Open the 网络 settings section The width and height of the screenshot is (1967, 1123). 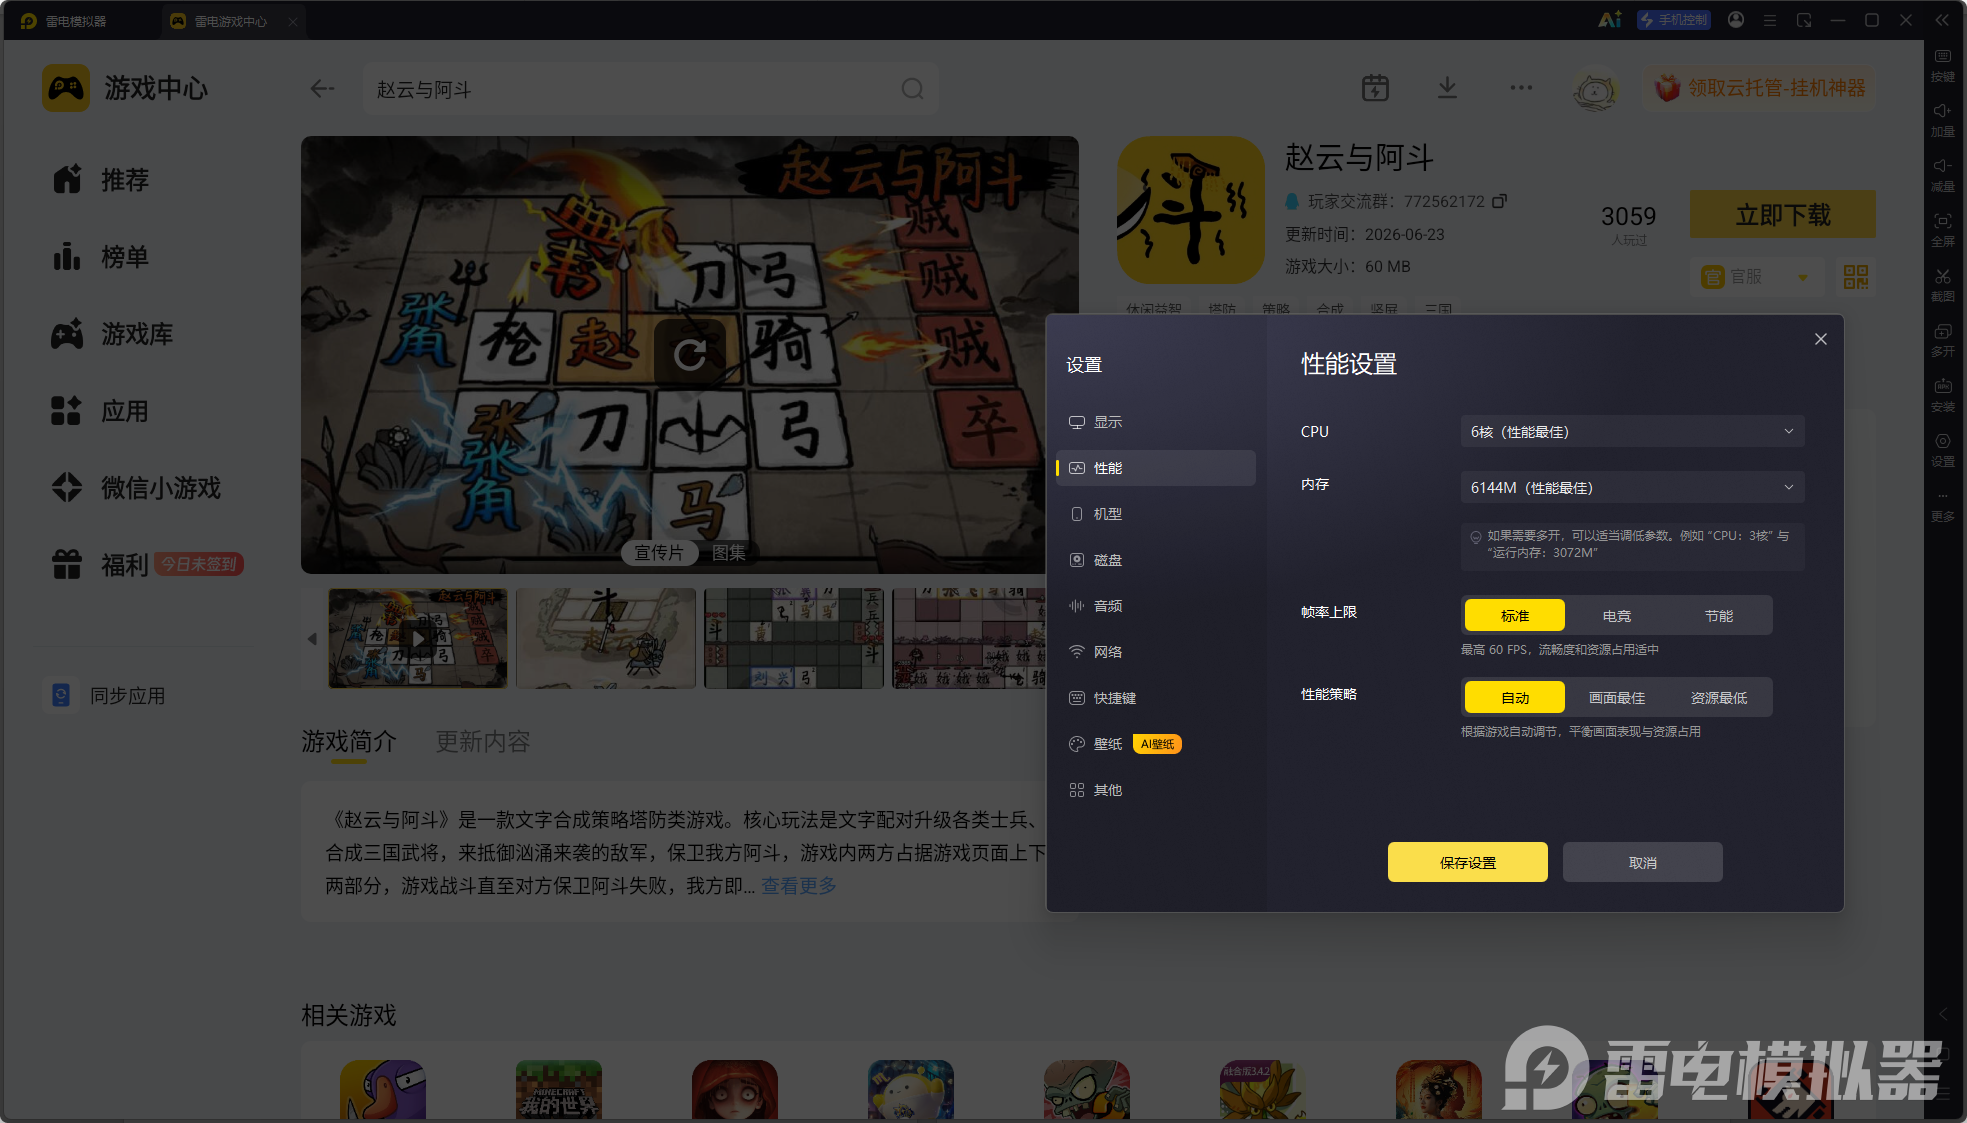click(x=1155, y=652)
